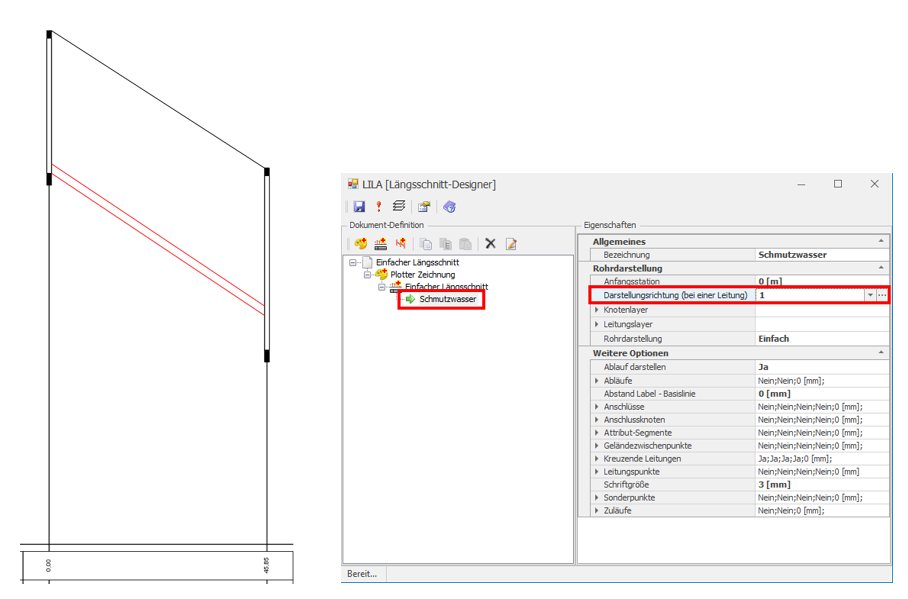The width and height of the screenshot is (908, 599).
Task: Open the Darstellungsrichtung dropdown arrow
Action: [870, 296]
